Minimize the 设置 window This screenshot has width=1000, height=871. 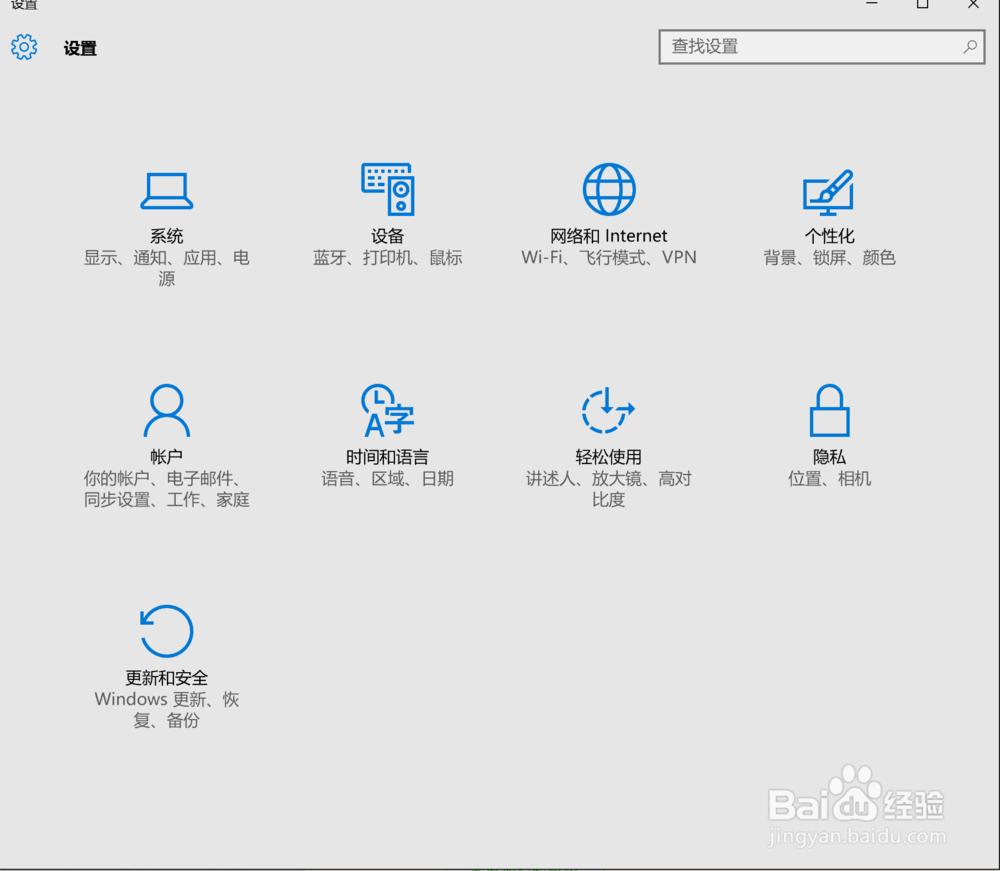click(x=872, y=4)
